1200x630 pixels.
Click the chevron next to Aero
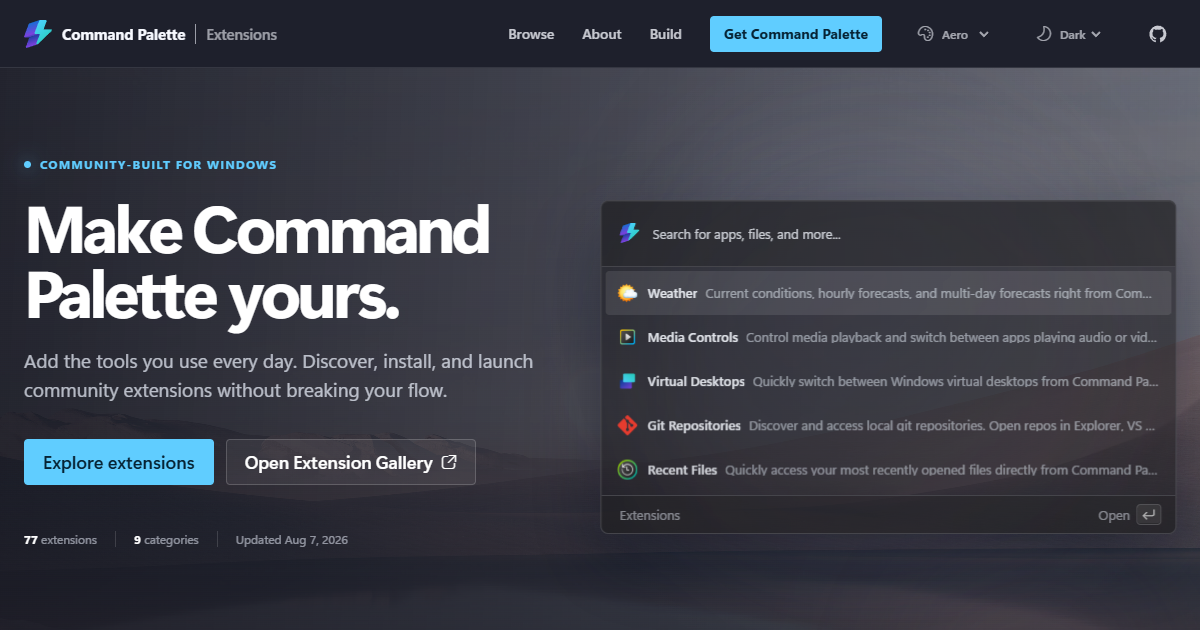point(984,34)
